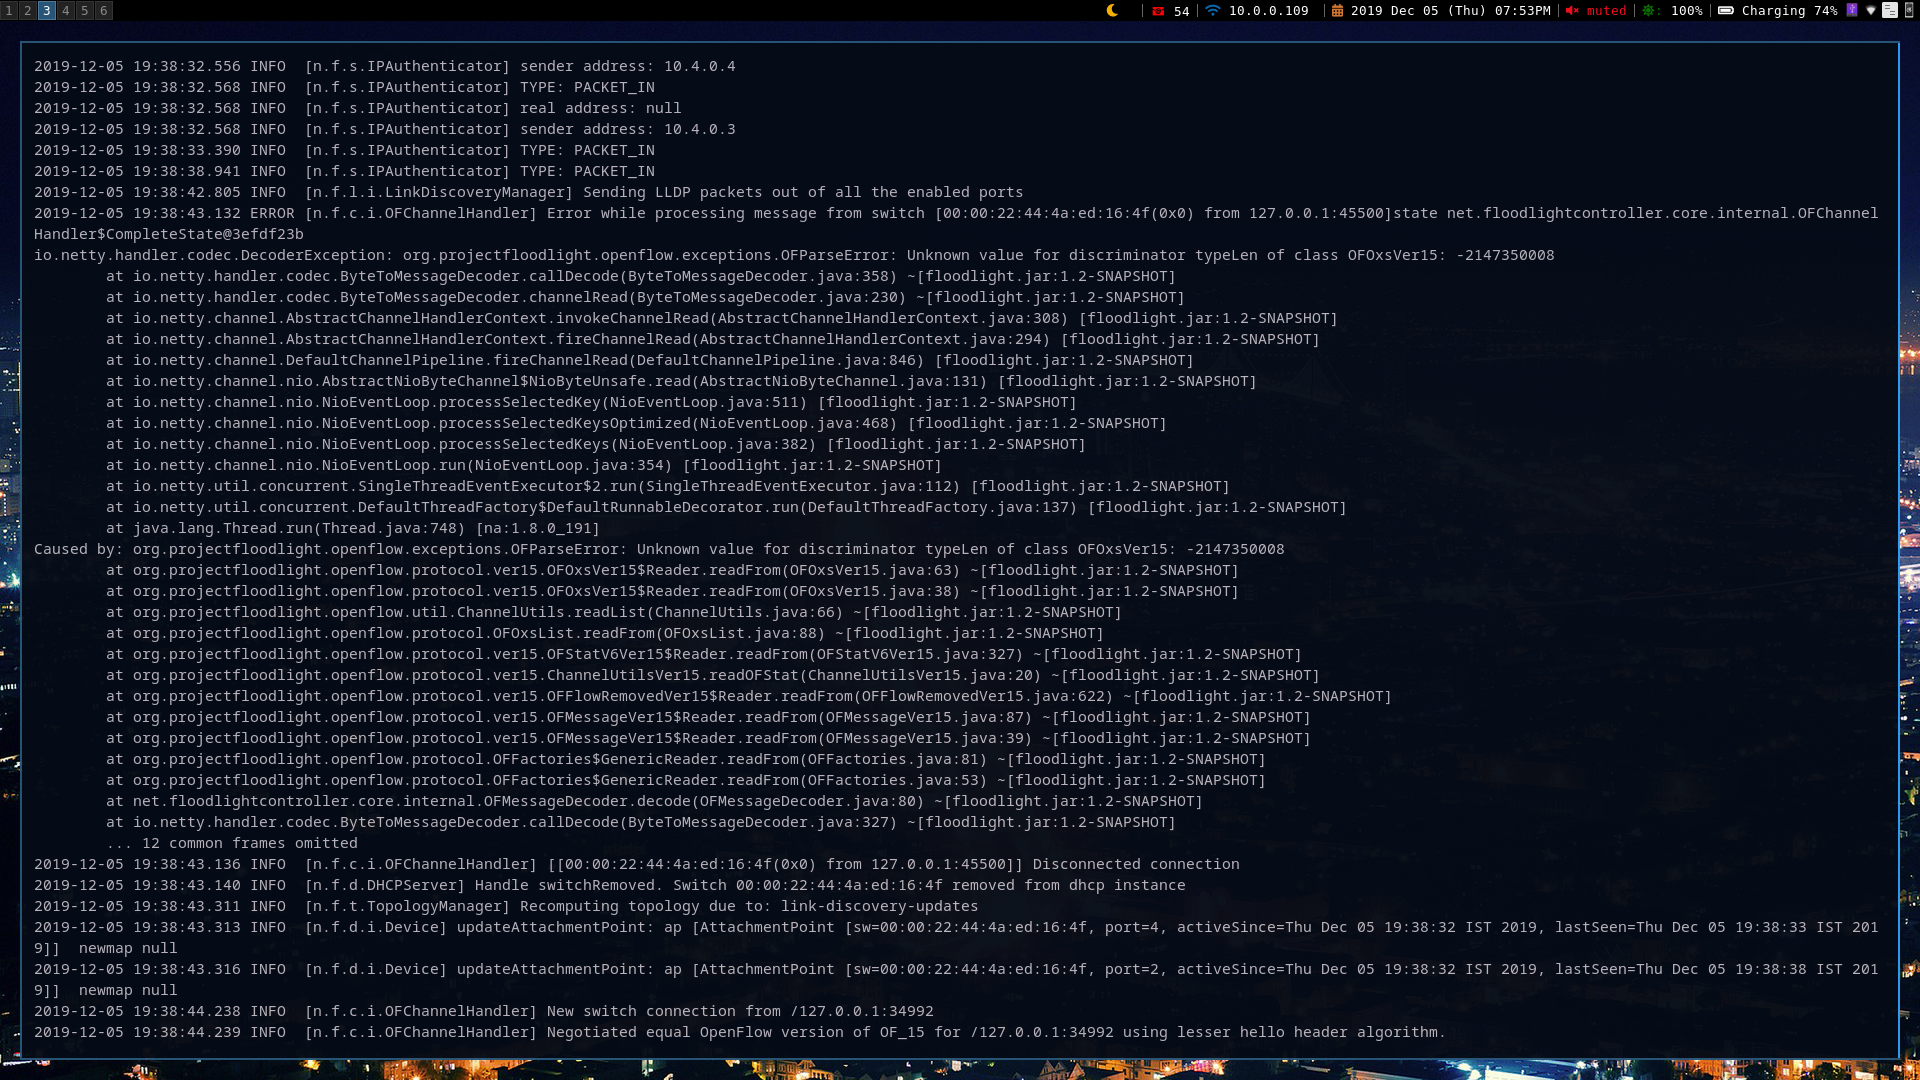Open the purple USB drive tray icon
This screenshot has width=1920, height=1080.
click(1852, 10)
